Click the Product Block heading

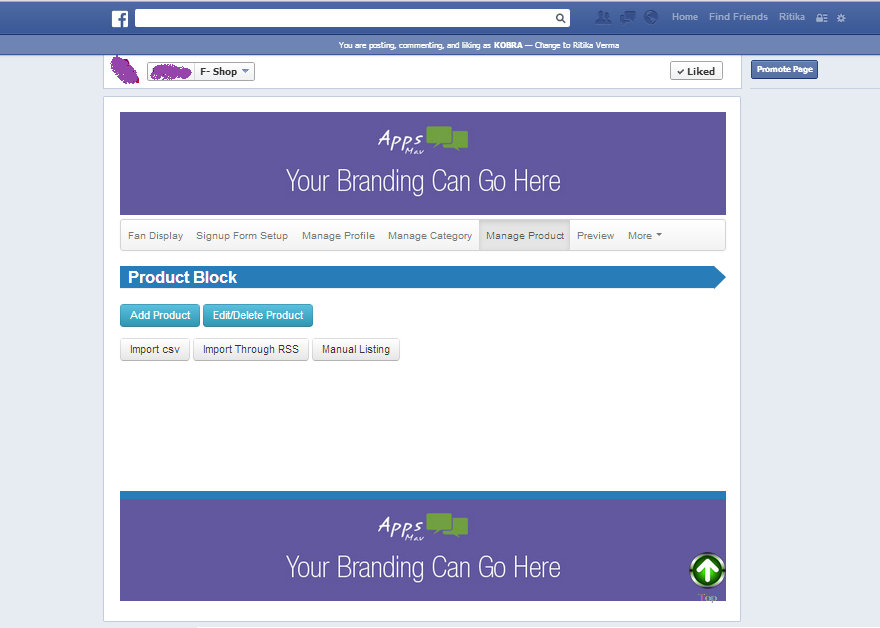(x=182, y=277)
